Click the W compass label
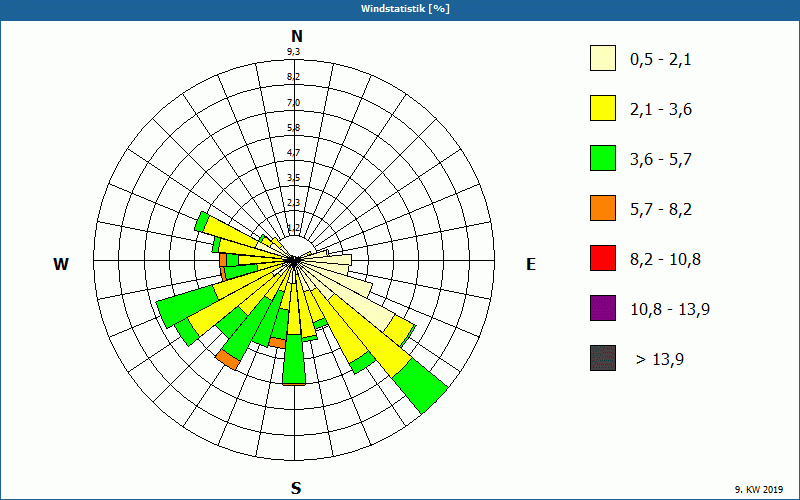The height and width of the screenshot is (500, 800). click(x=61, y=264)
